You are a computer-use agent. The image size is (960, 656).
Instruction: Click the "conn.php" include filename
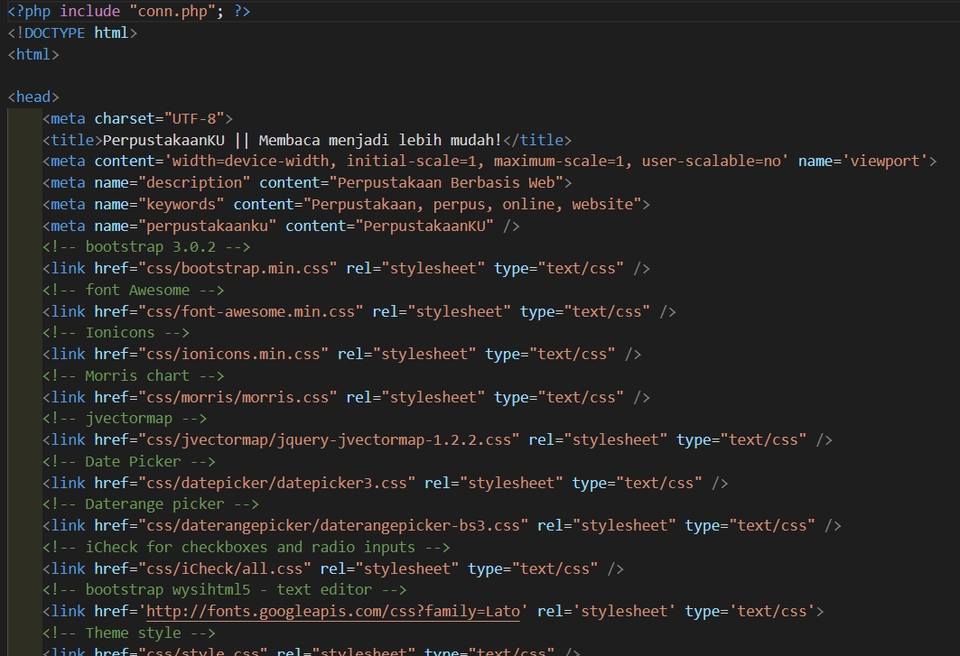pyautogui.click(x=172, y=11)
